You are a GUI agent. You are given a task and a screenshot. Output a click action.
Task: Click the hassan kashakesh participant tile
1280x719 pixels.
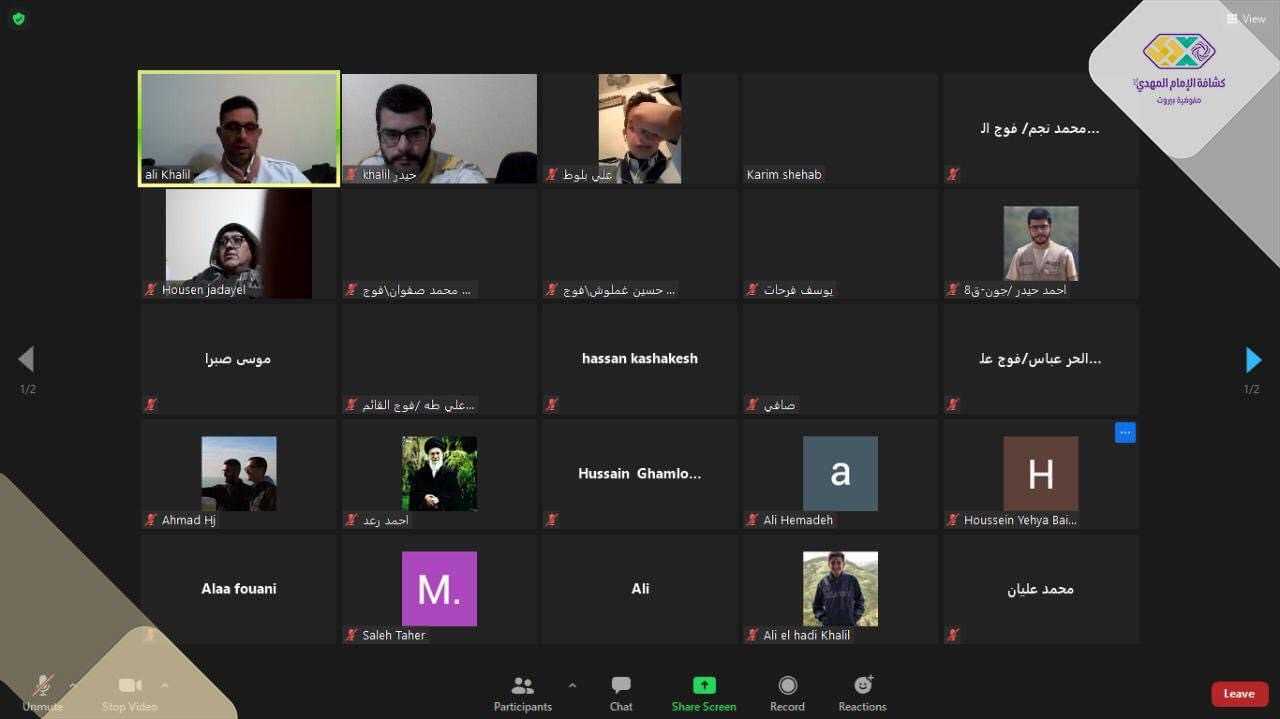pyautogui.click(x=640, y=358)
